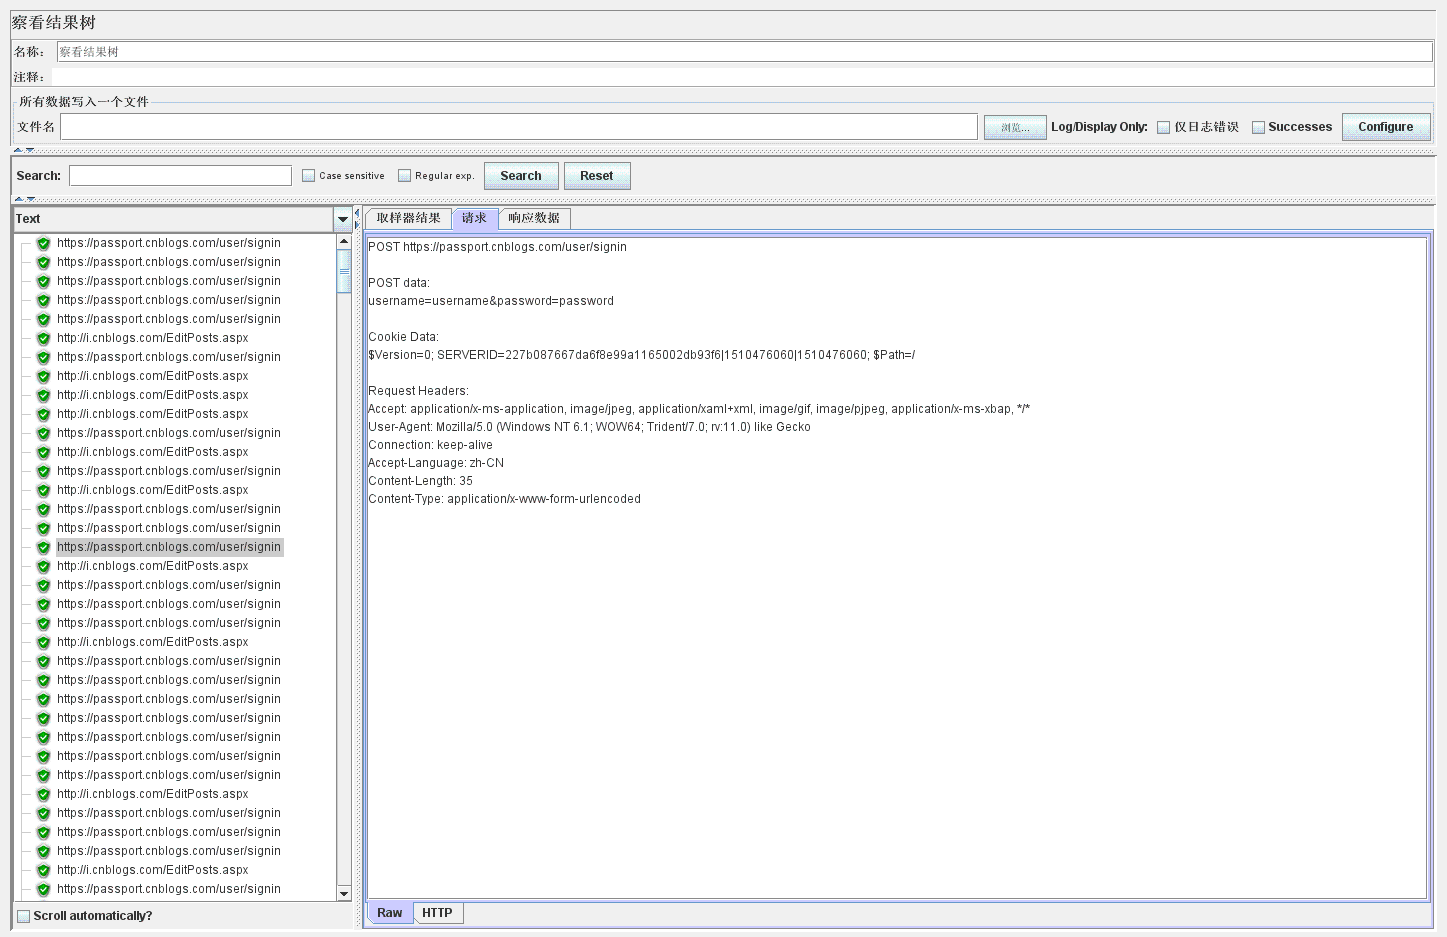The image size is (1447, 937).
Task: Click up arrow on divider above Search panel
Action: [18, 150]
